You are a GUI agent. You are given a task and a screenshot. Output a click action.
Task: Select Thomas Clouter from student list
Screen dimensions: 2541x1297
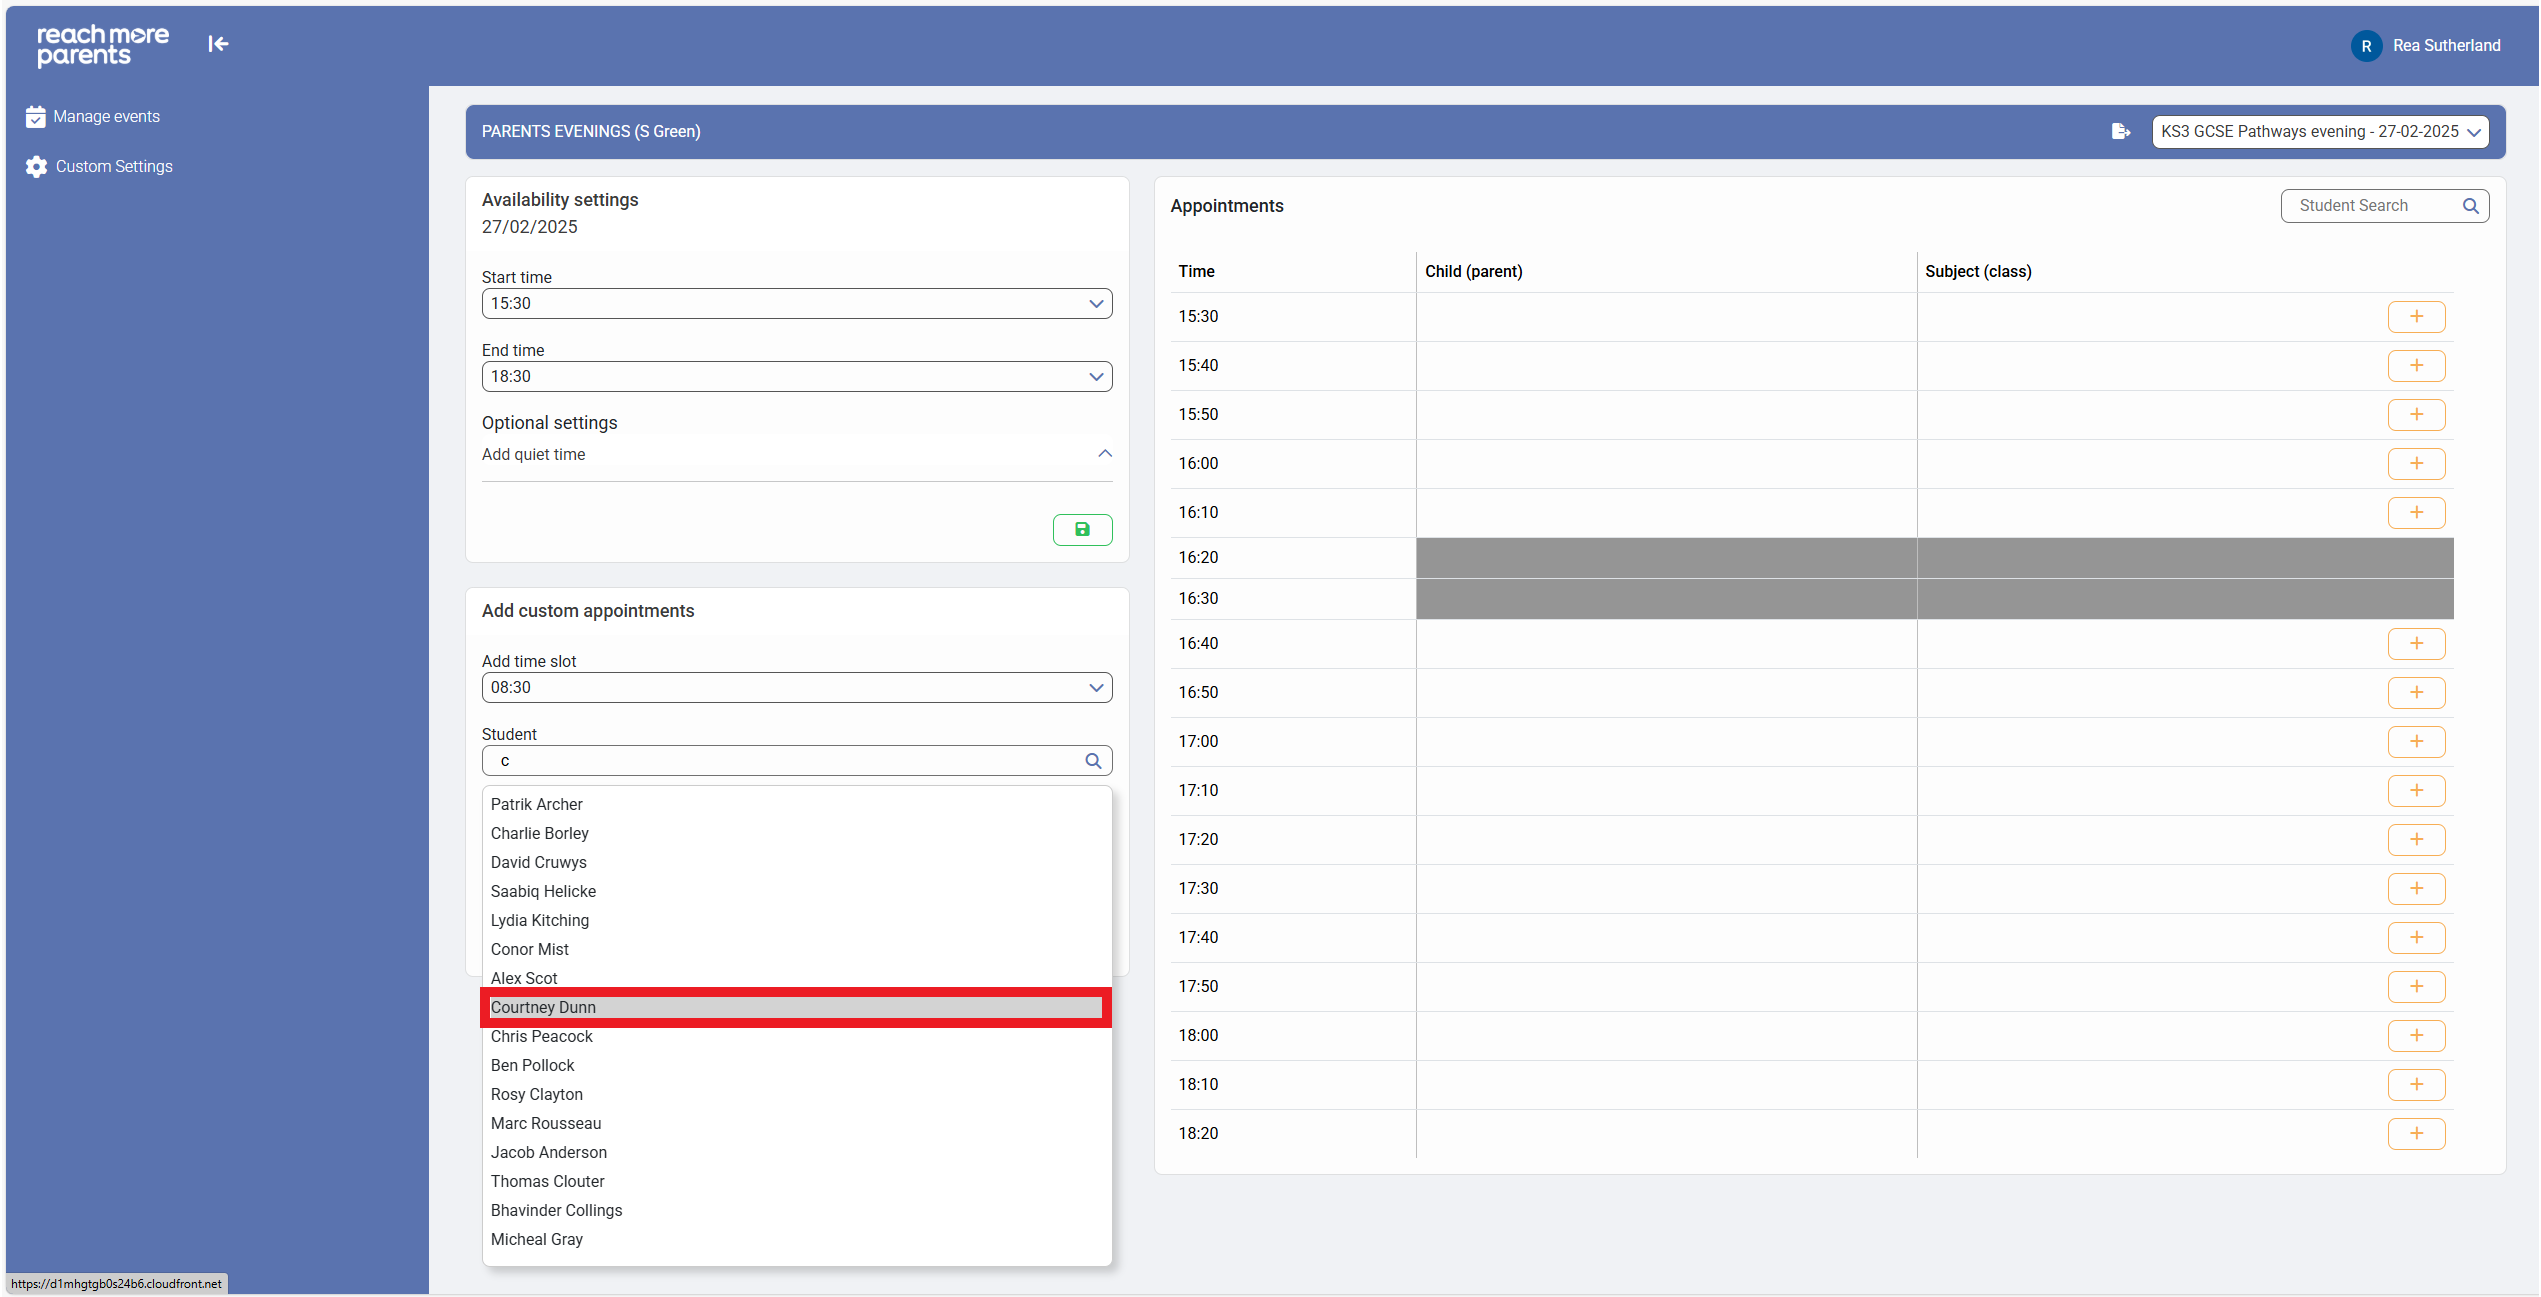click(547, 1182)
